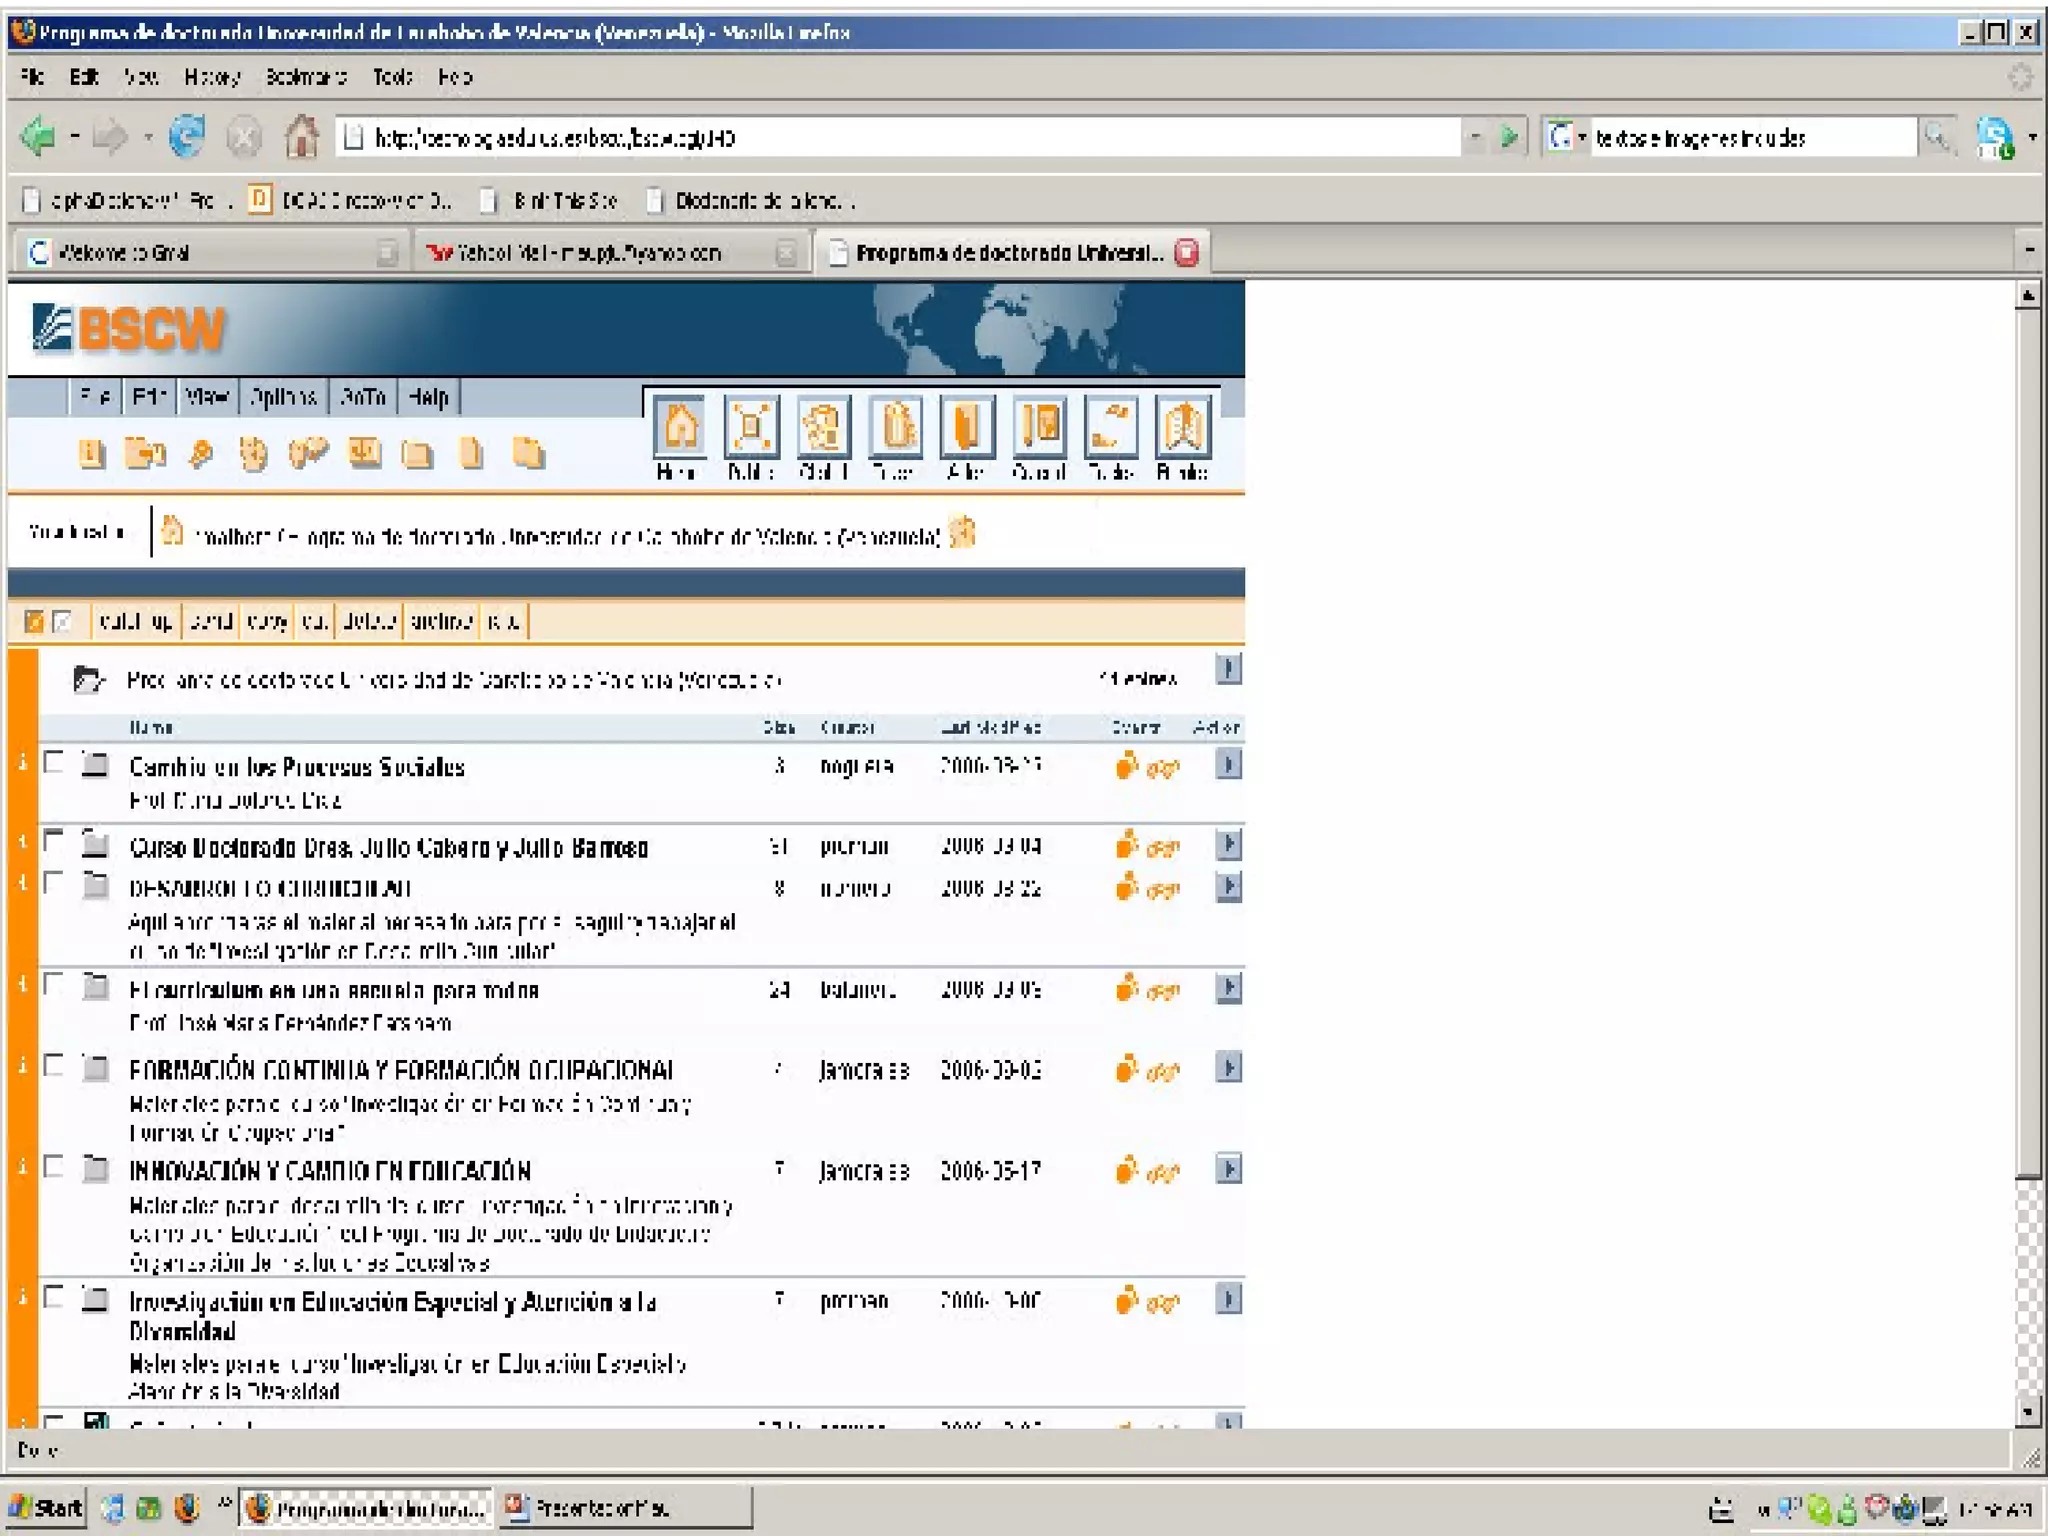2048x1536 pixels.
Task: Click the catch up button
Action: [x=135, y=621]
